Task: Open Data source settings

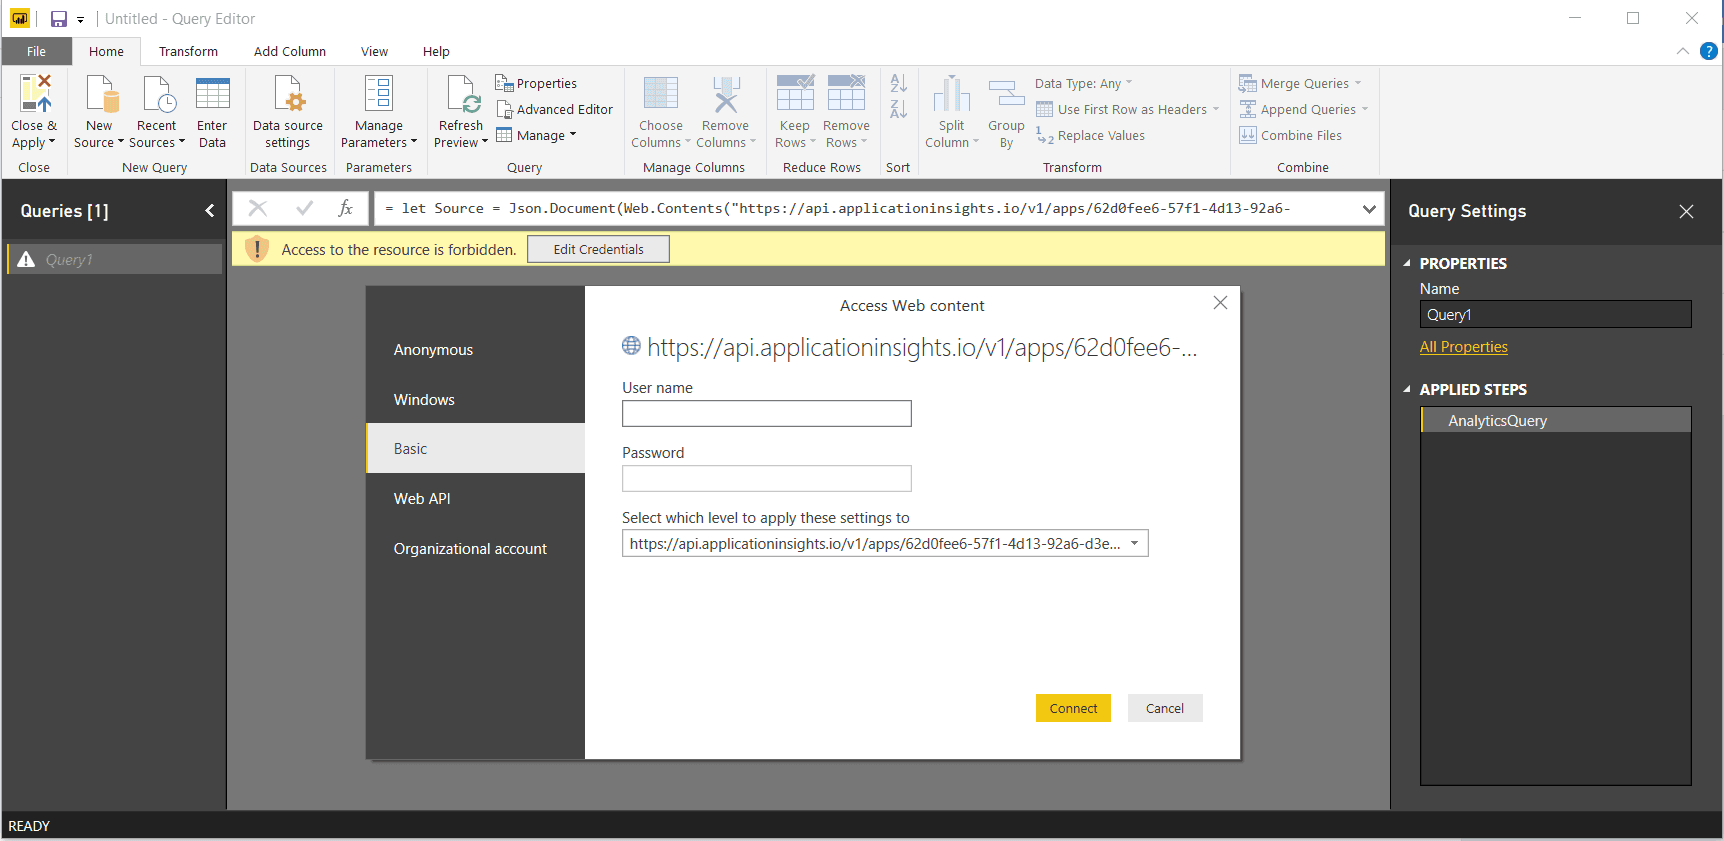Action: (288, 93)
